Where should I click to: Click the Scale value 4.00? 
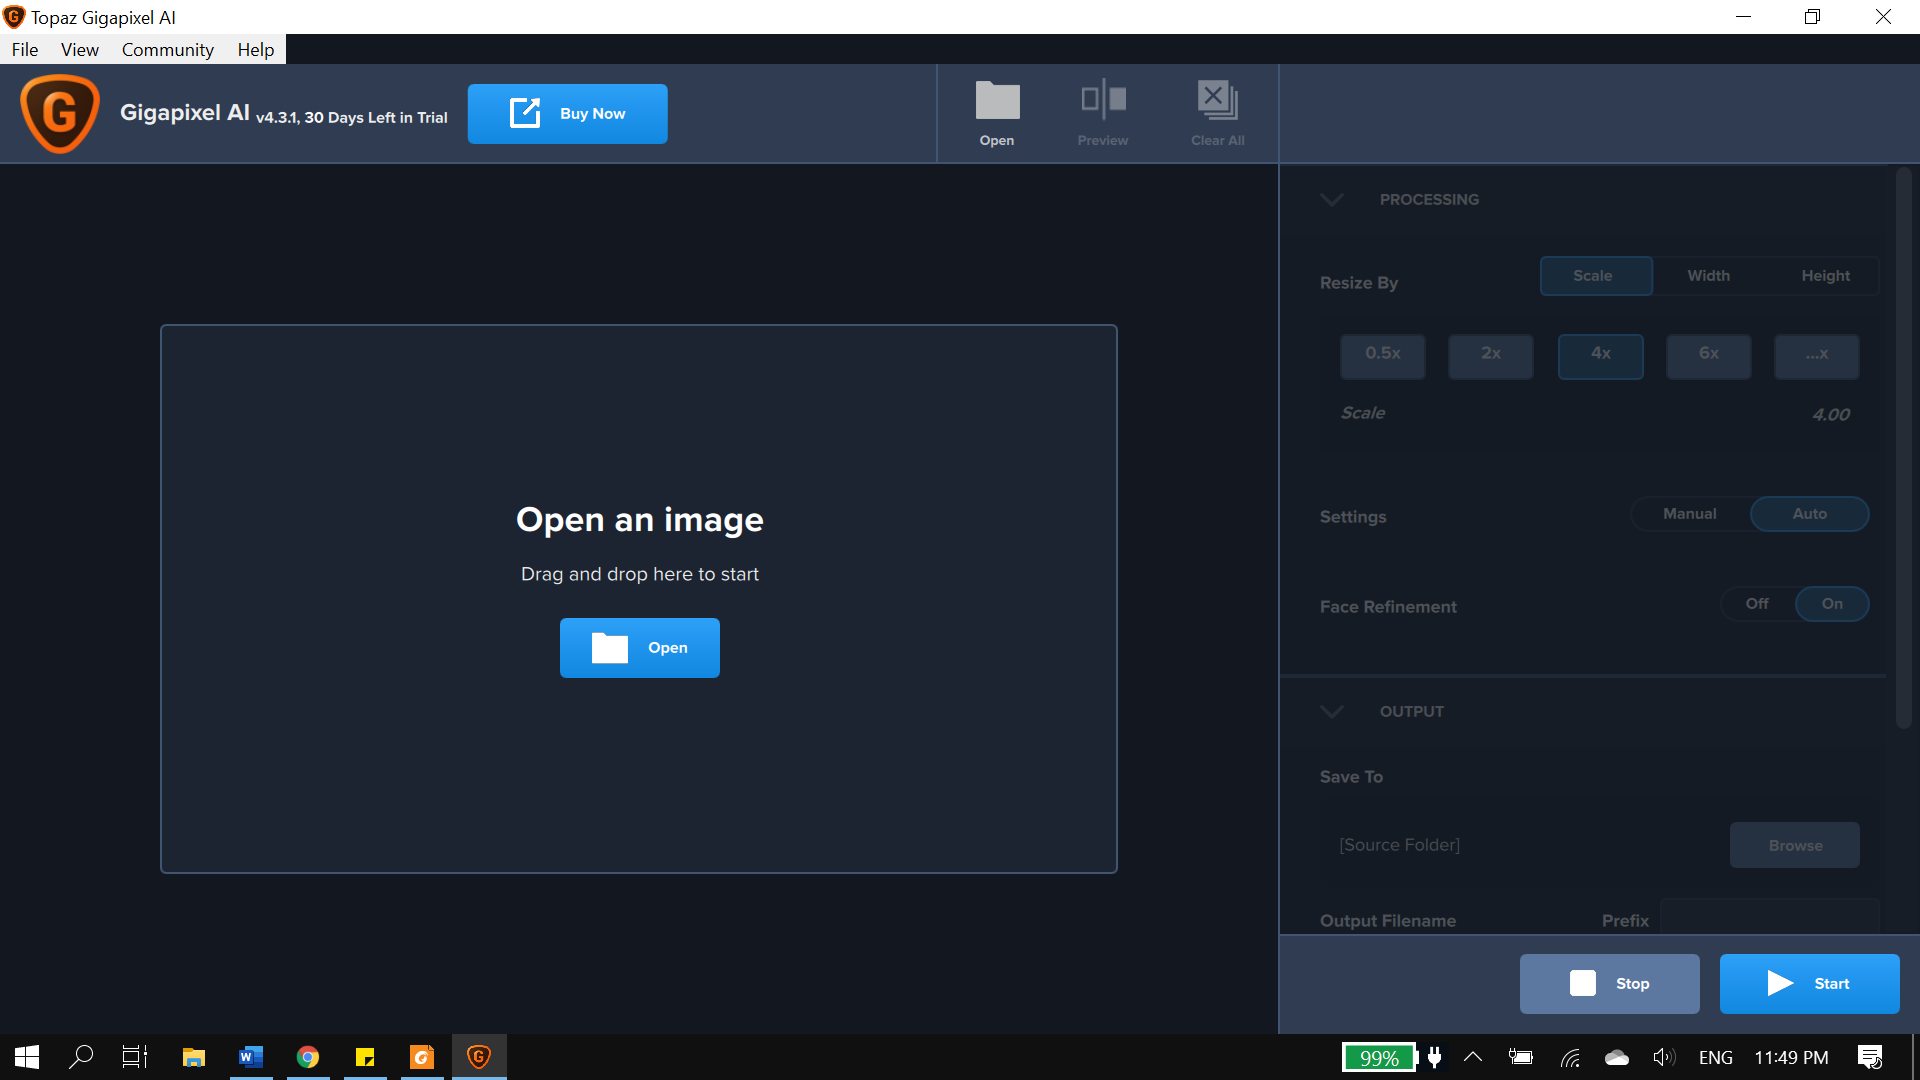point(1830,414)
